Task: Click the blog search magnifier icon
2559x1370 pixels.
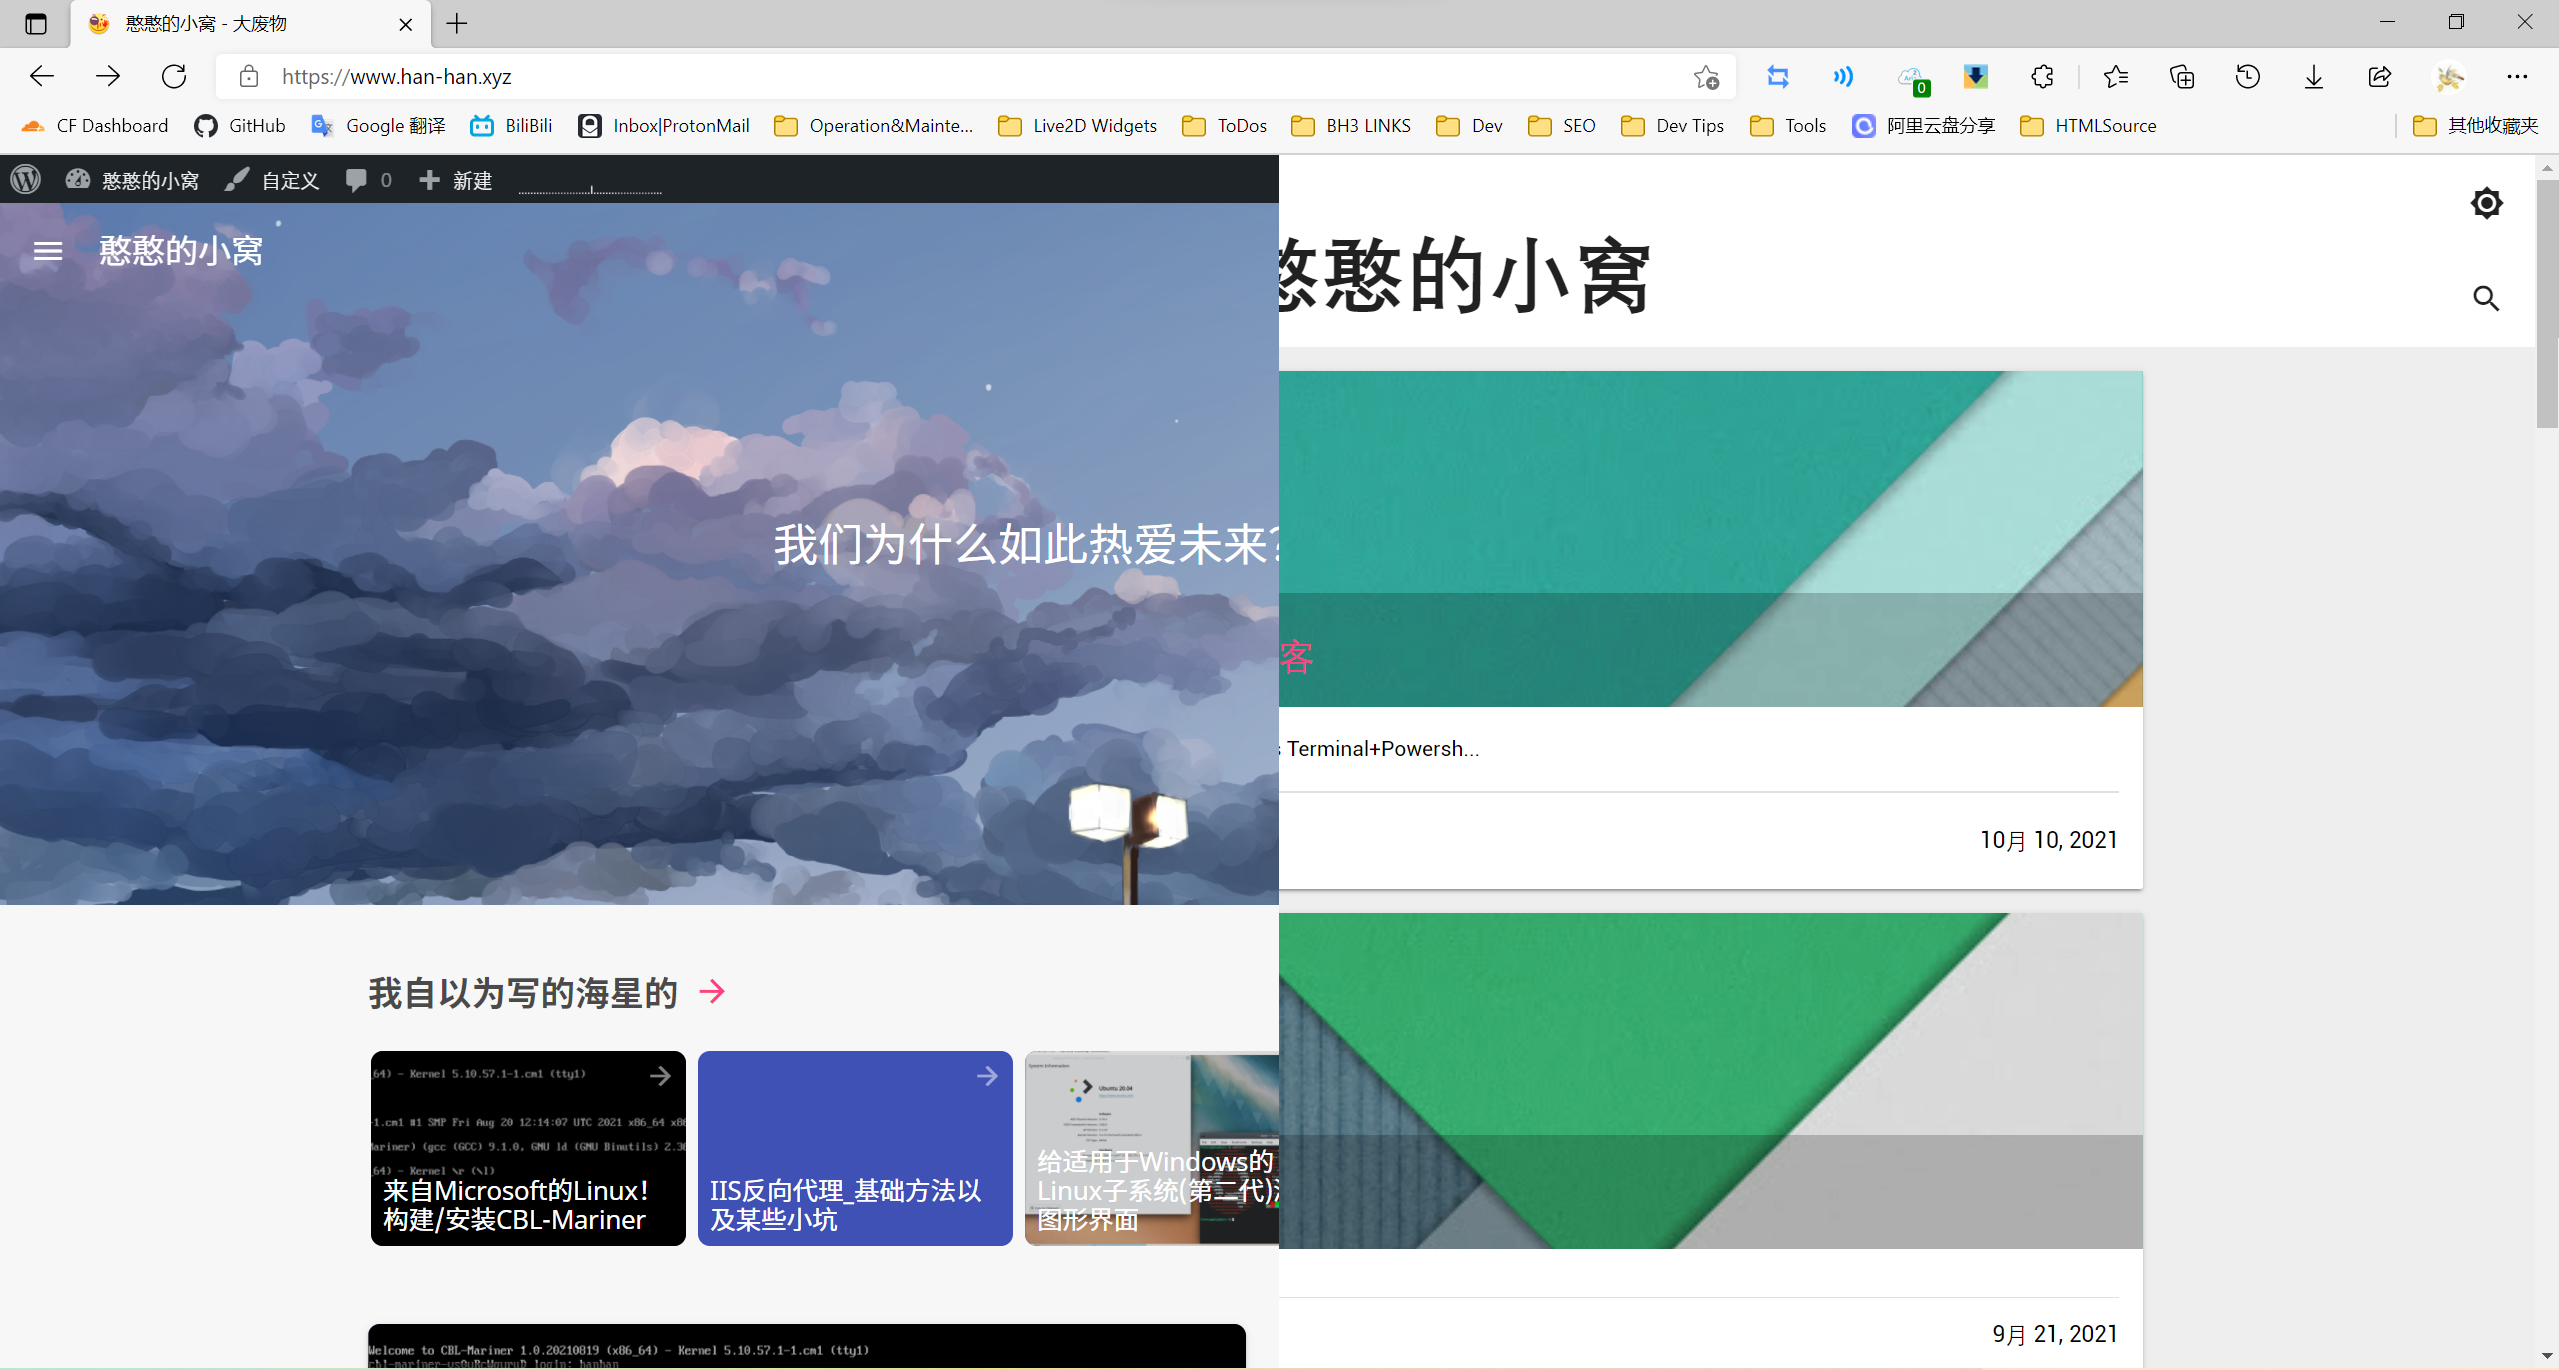Action: pyautogui.click(x=2486, y=298)
